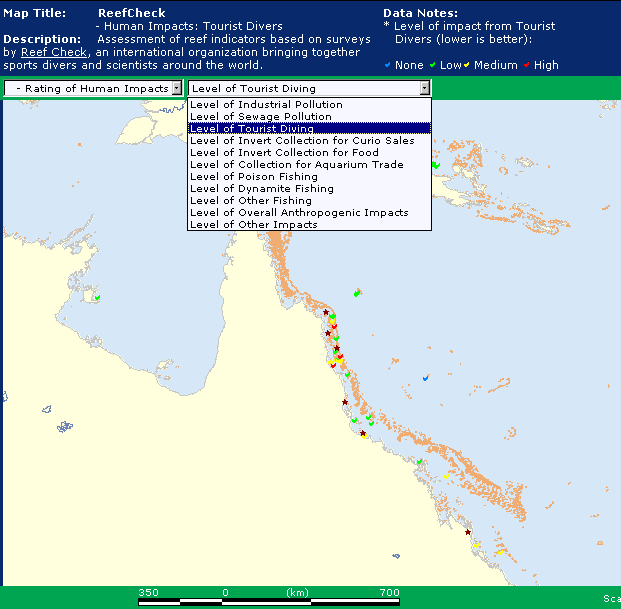Select Level of Industrial Pollution option
This screenshot has width=621, height=609.
[x=266, y=105]
